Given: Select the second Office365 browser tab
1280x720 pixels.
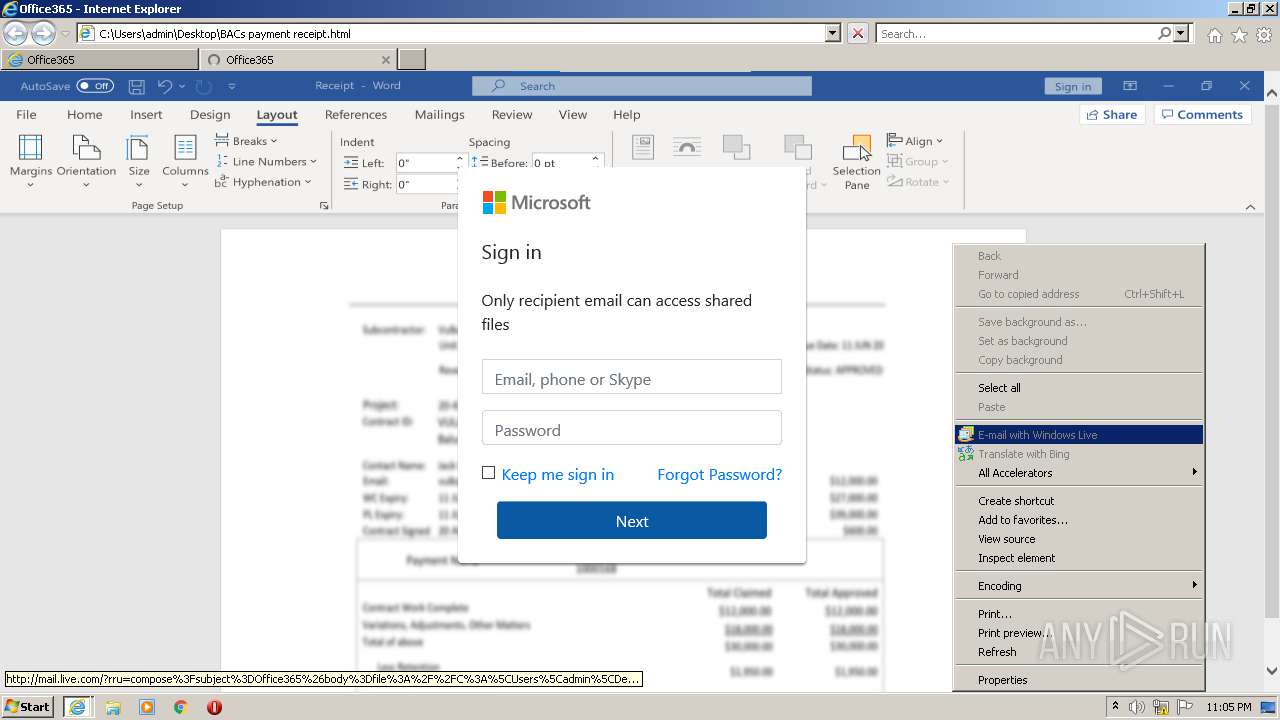Looking at the screenshot, I should point(299,60).
